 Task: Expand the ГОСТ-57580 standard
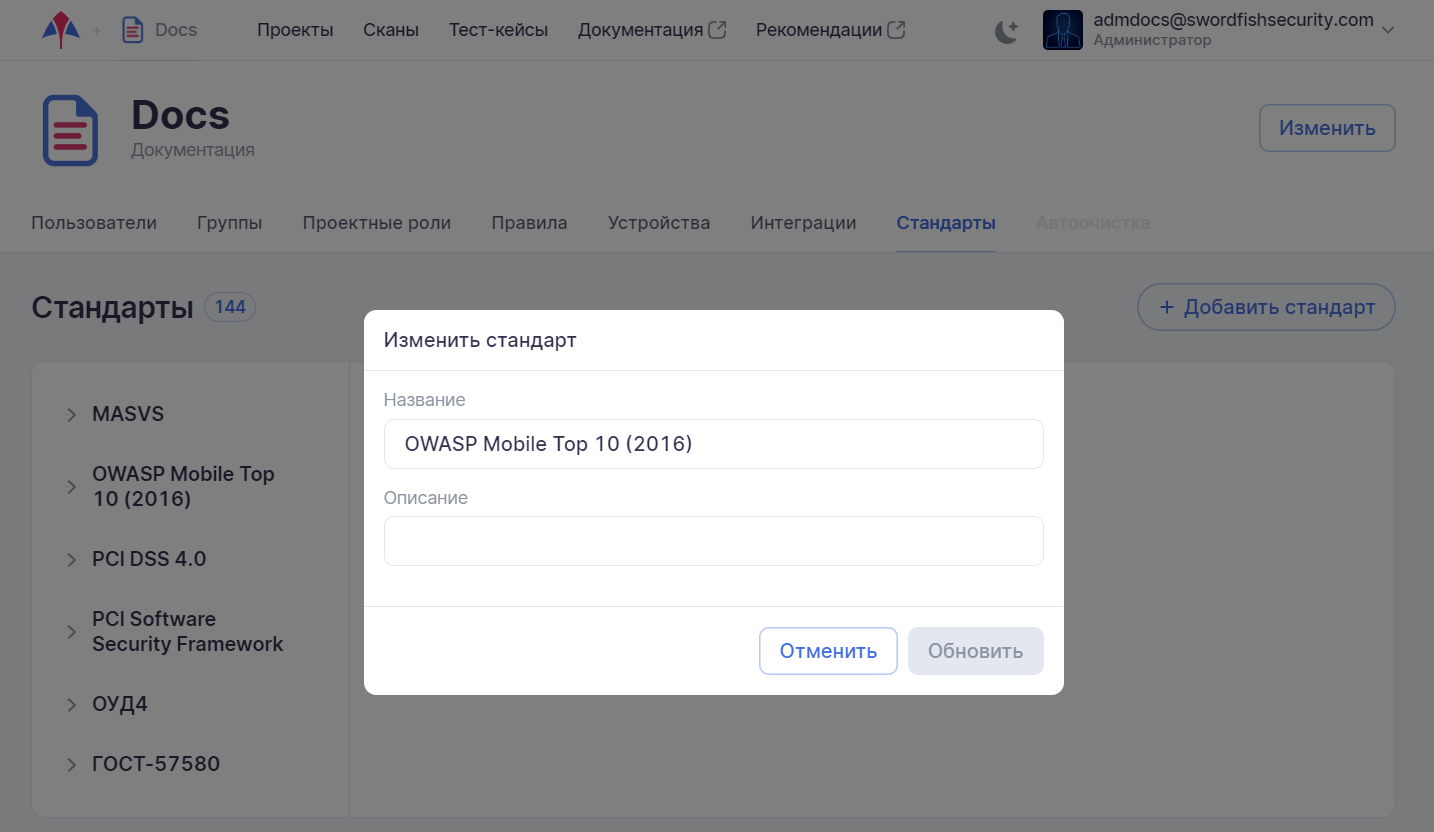(x=71, y=765)
